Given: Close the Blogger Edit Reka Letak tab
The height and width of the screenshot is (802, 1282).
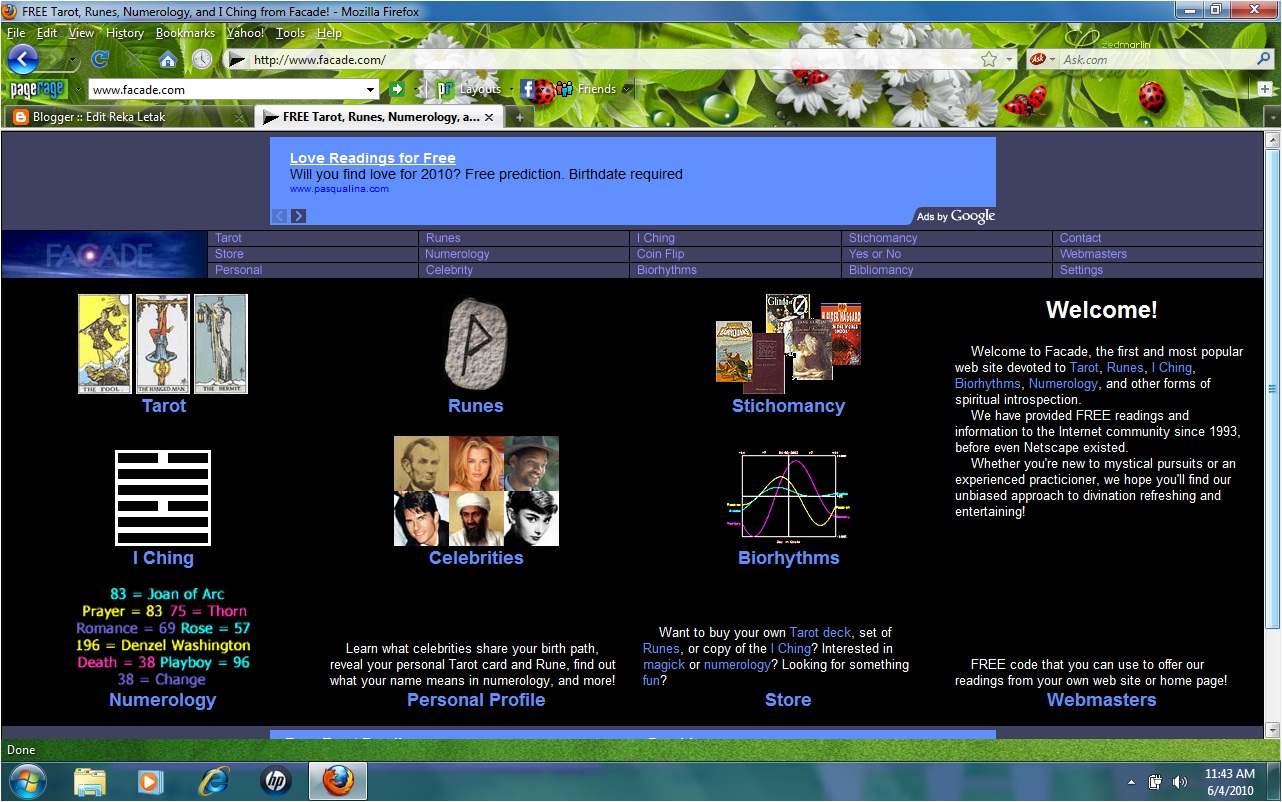Looking at the screenshot, I should point(239,117).
